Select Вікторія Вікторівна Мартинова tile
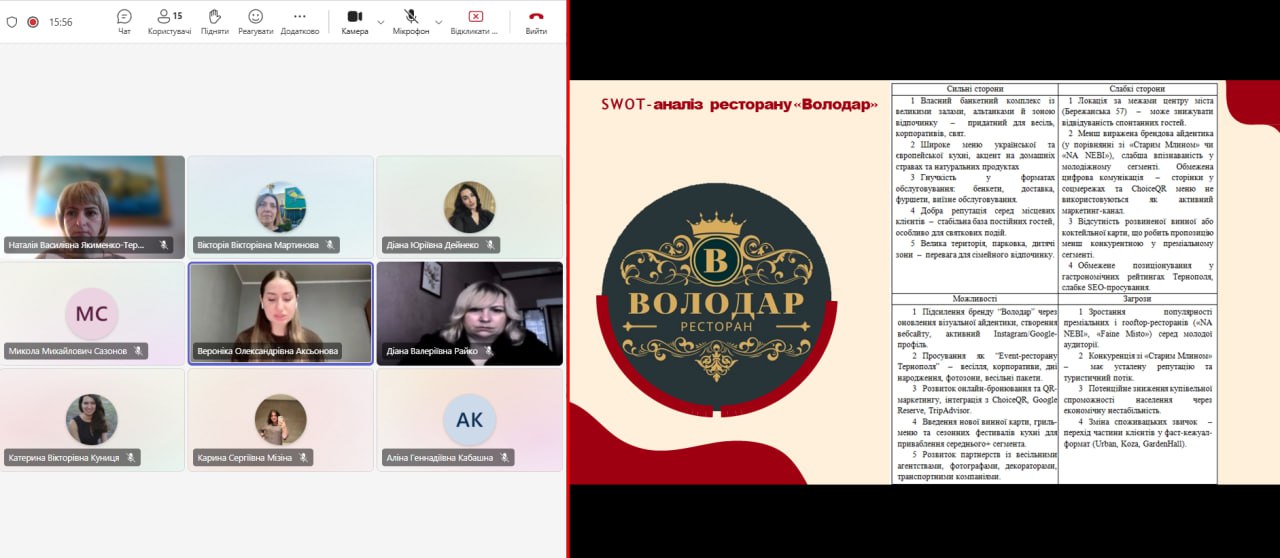 coord(281,207)
